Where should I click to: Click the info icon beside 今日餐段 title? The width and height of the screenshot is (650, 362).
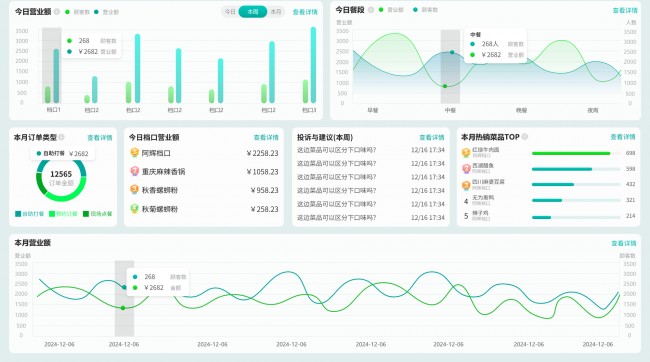371,10
